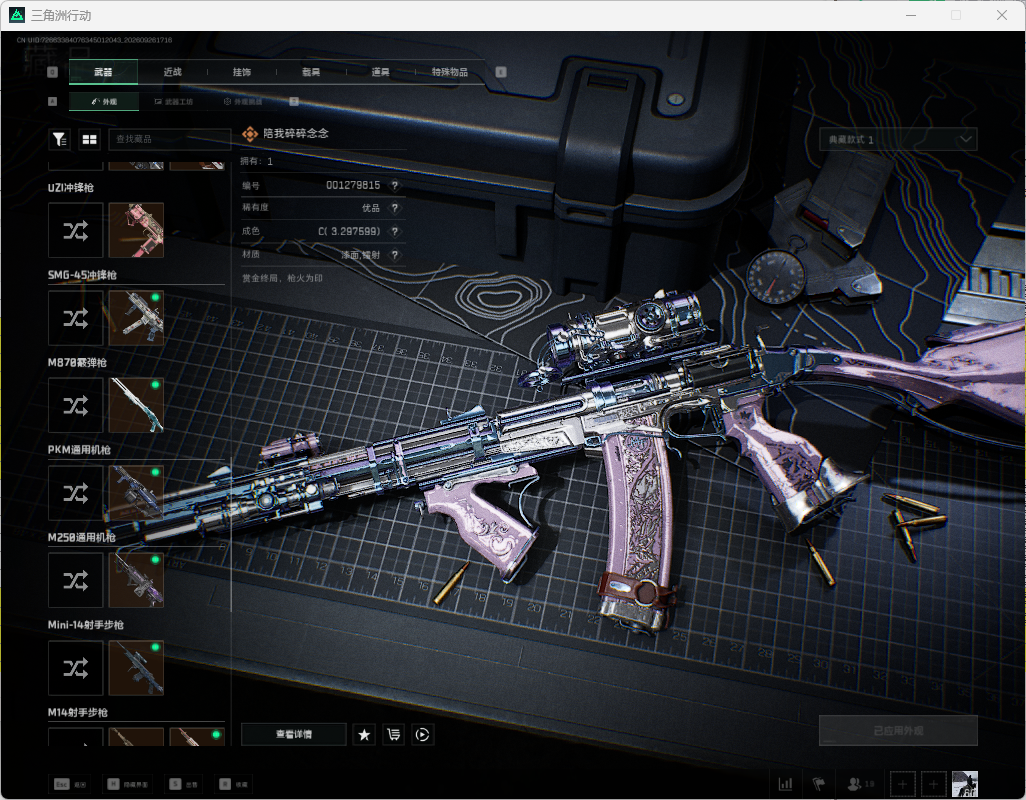Click the D key sub-tab-next indicator
The image size is (1026, 800).
point(294,101)
